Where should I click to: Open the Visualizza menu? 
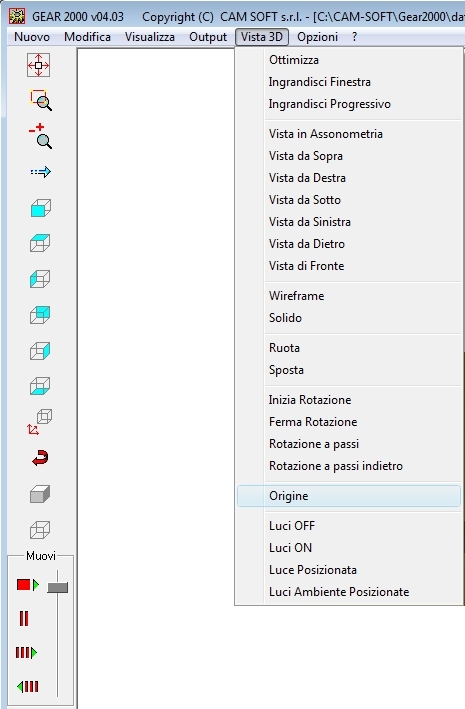pos(150,37)
